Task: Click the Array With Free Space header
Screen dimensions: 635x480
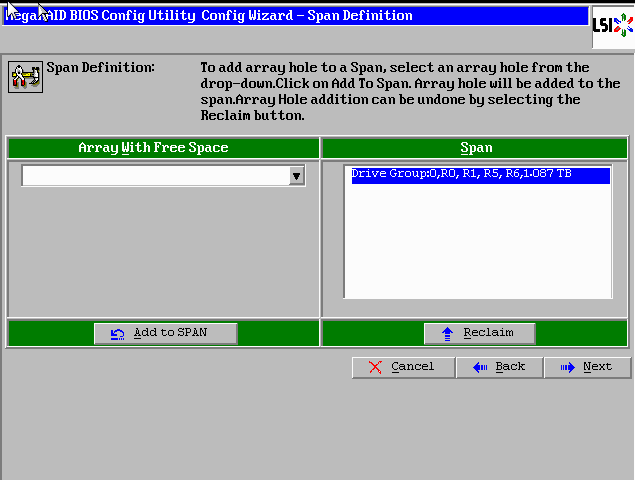Action: (x=163, y=148)
